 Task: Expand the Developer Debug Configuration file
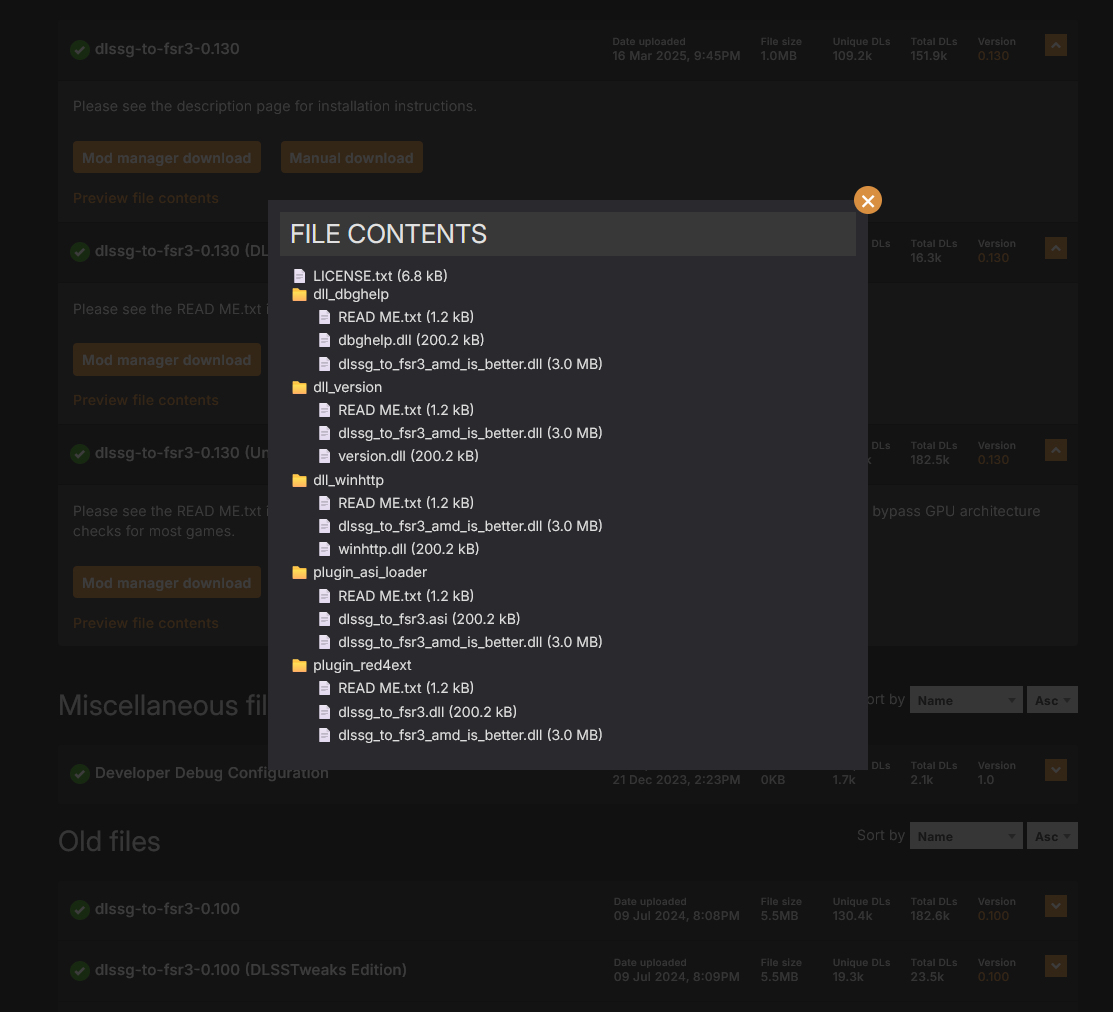click(1055, 770)
